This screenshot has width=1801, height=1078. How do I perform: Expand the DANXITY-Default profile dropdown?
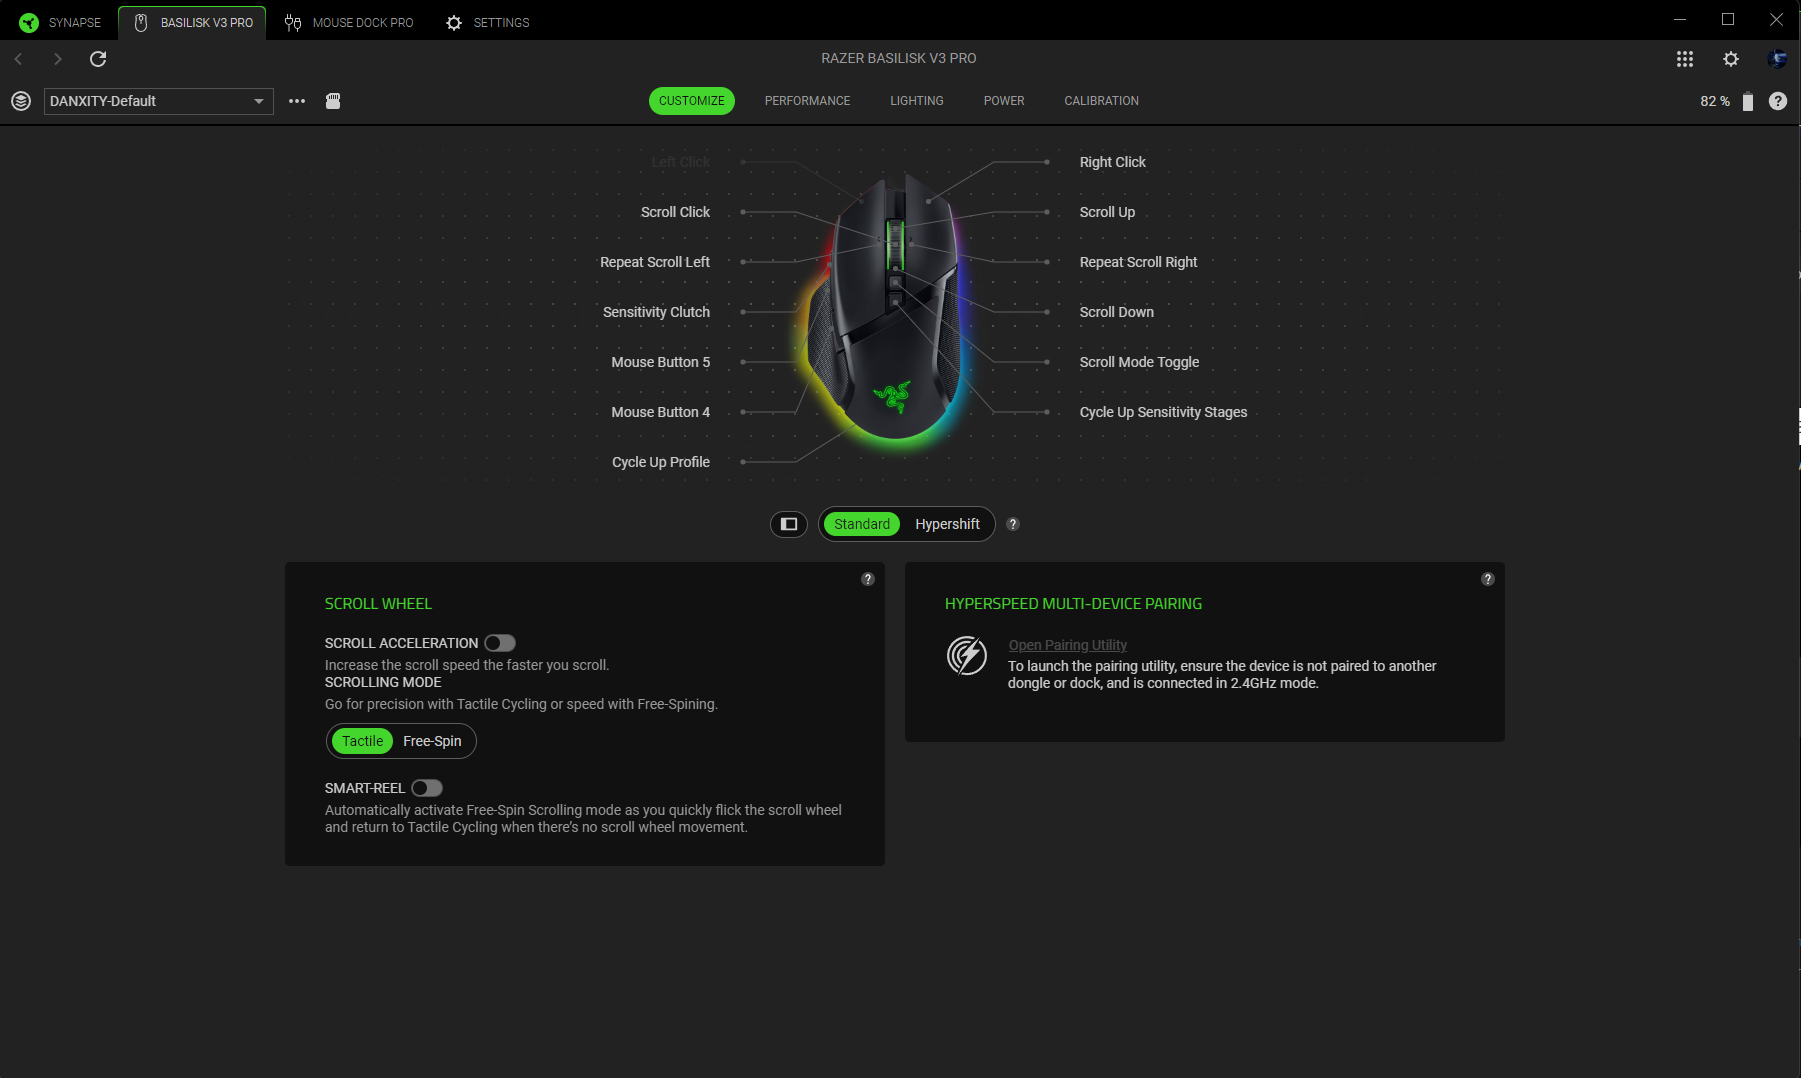tap(159, 101)
